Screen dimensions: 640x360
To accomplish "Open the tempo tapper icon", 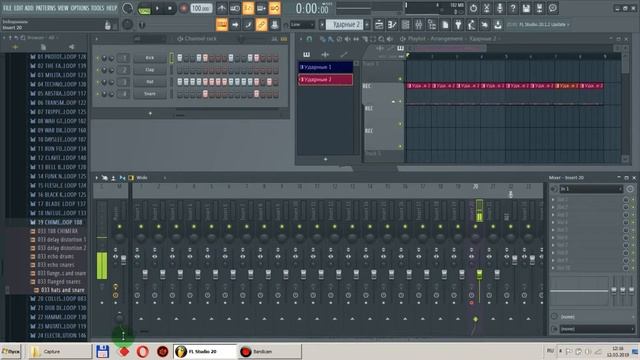I will (471, 24).
